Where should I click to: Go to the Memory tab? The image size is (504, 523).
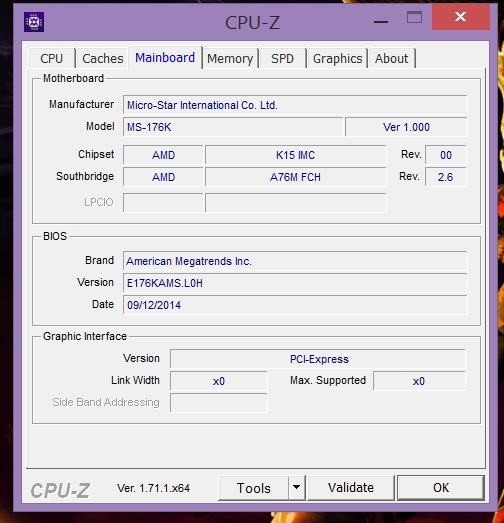230,59
